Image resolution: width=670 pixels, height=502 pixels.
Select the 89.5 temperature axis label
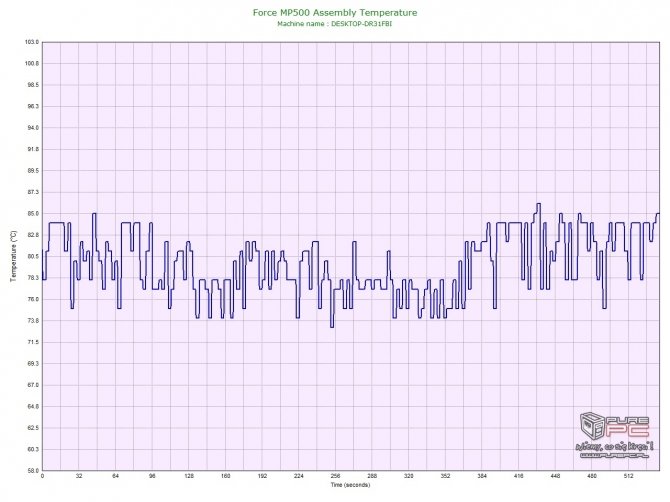coord(32,171)
